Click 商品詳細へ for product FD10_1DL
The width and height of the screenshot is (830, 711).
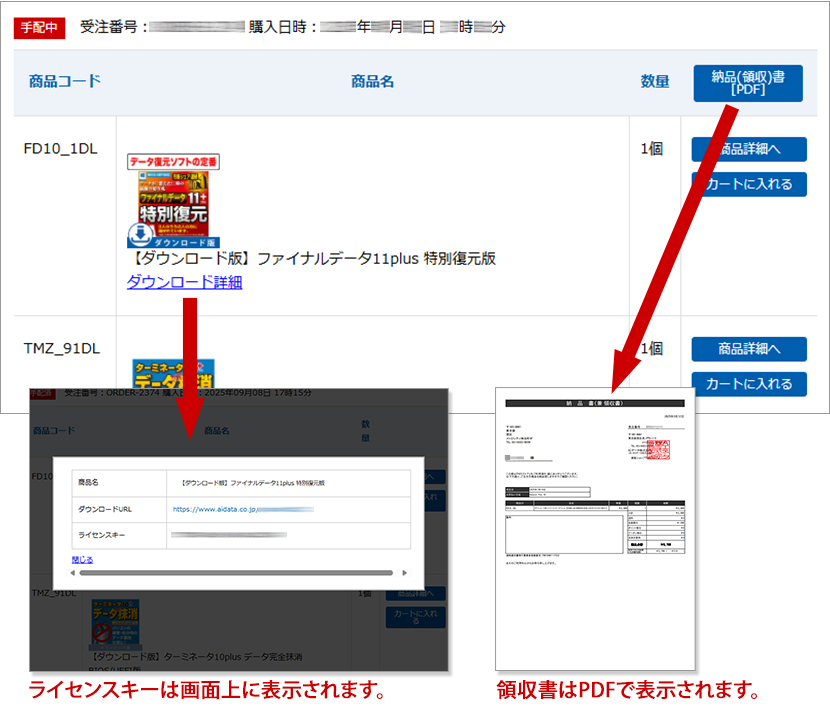pyautogui.click(x=748, y=149)
